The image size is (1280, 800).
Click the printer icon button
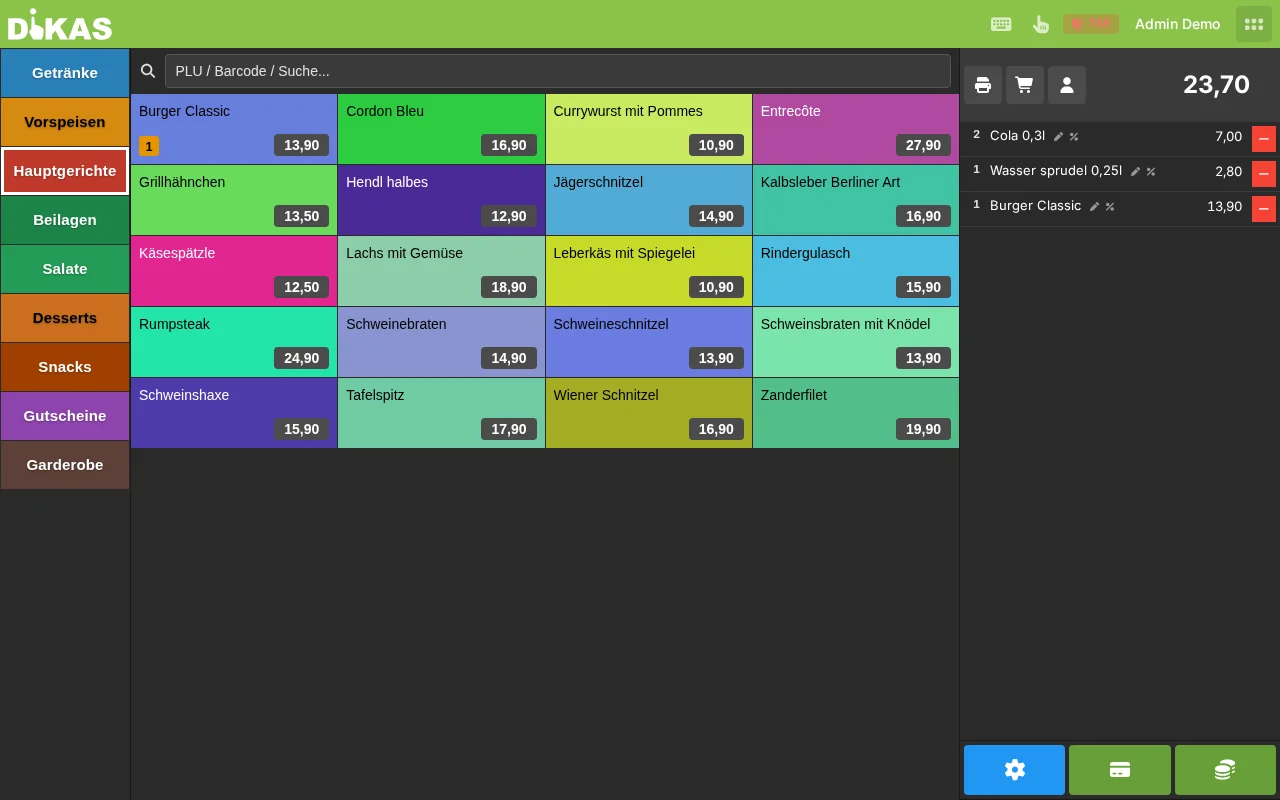[x=983, y=85]
